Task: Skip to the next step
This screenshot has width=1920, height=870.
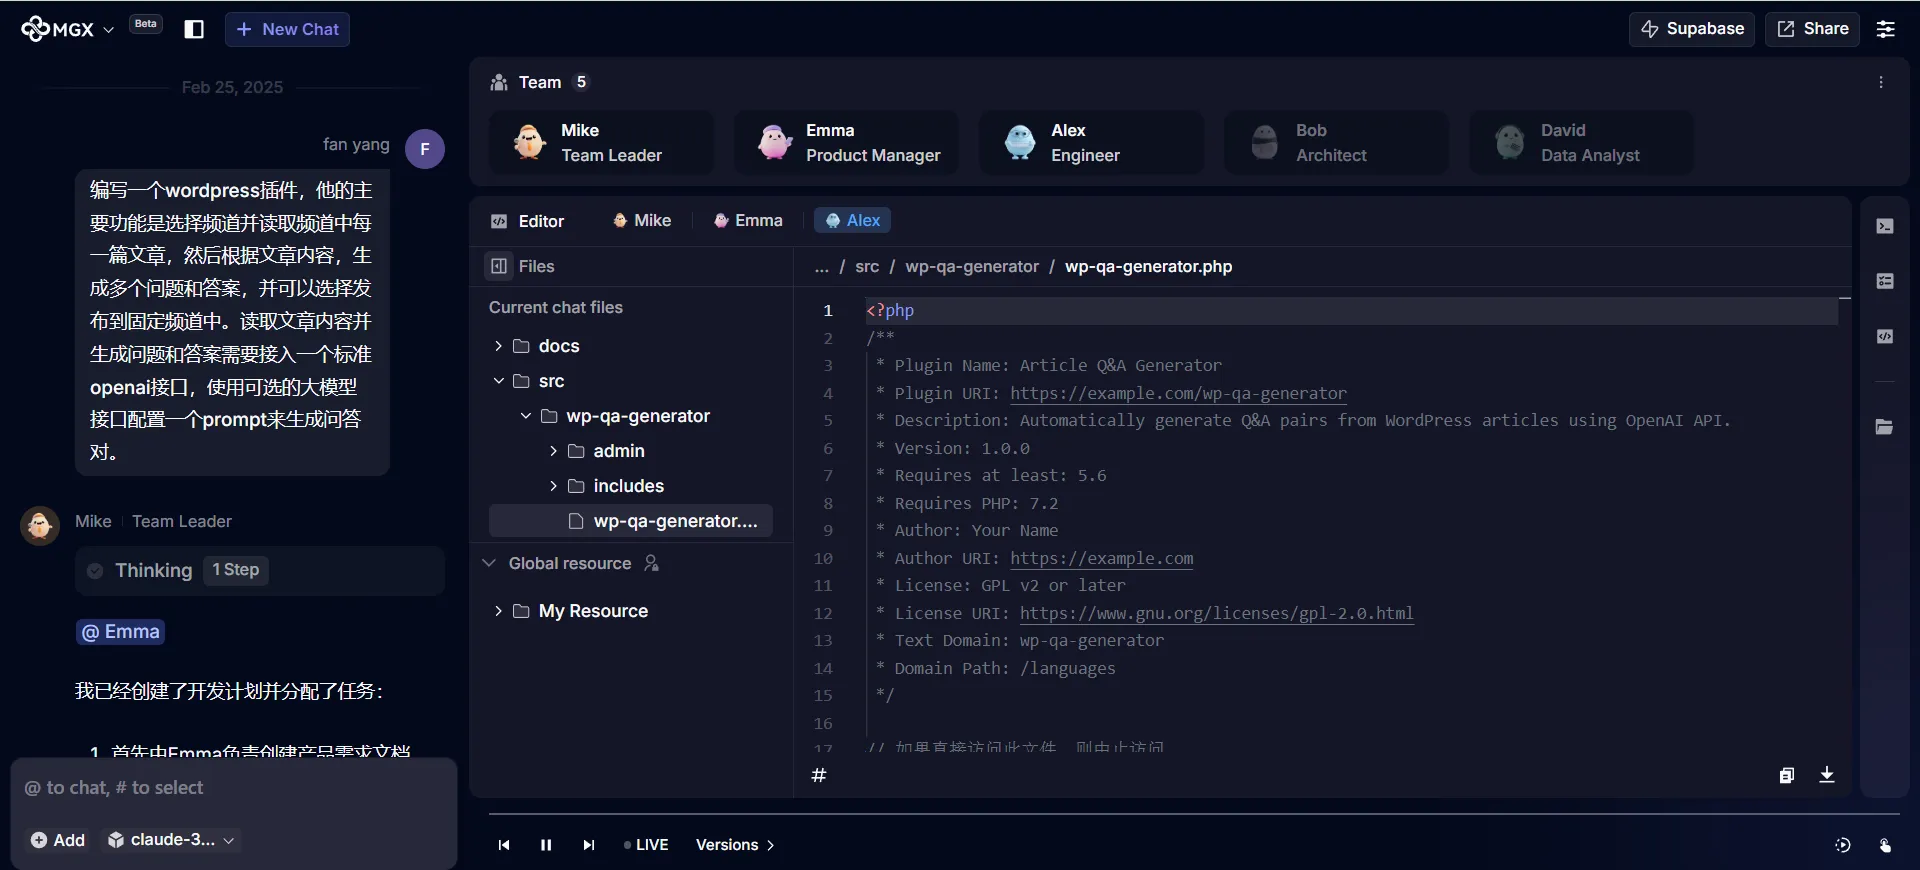Action: tap(589, 845)
